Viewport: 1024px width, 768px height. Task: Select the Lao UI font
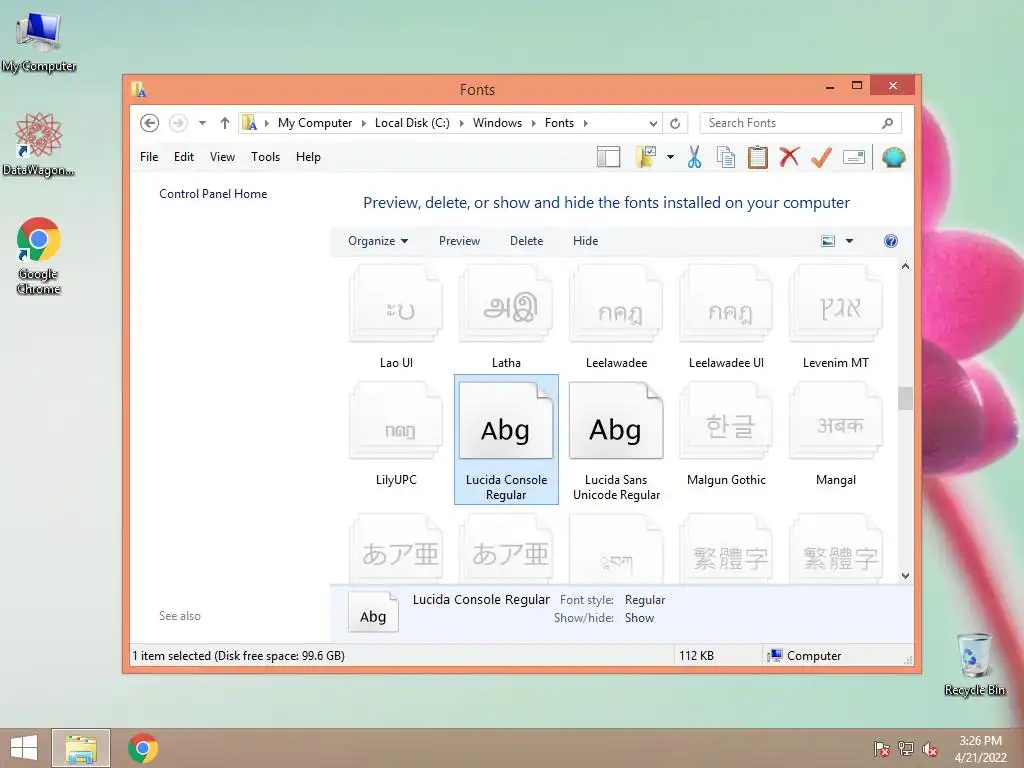[396, 317]
